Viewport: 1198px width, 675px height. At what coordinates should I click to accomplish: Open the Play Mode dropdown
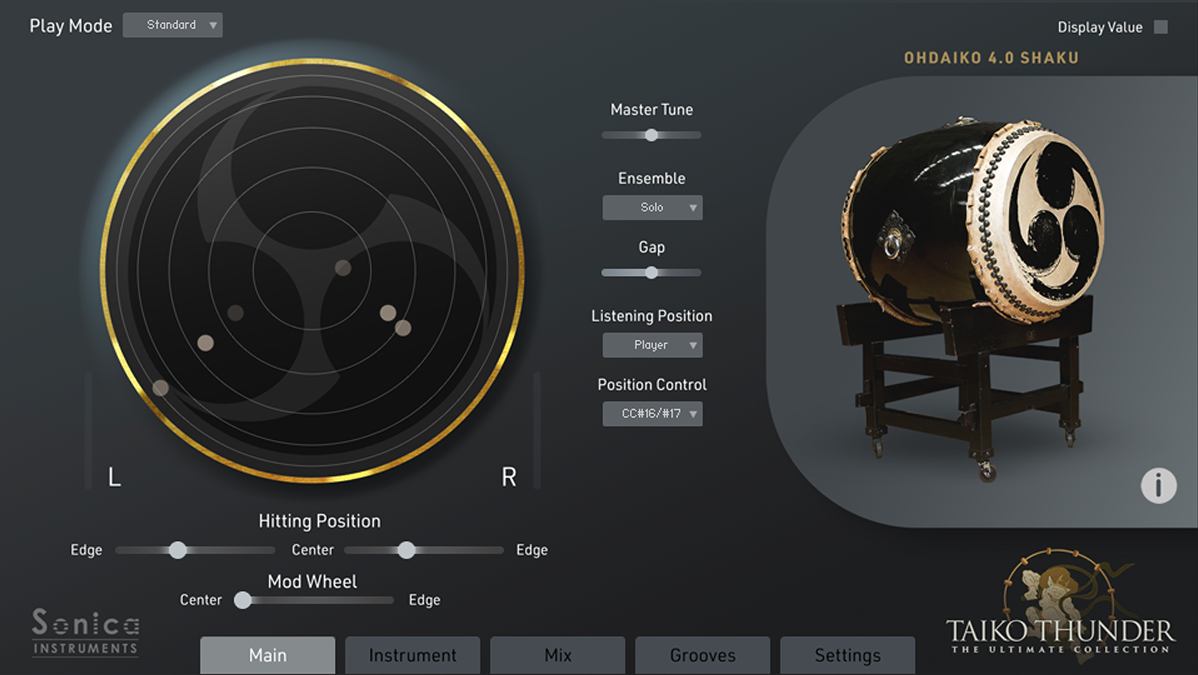(x=172, y=25)
